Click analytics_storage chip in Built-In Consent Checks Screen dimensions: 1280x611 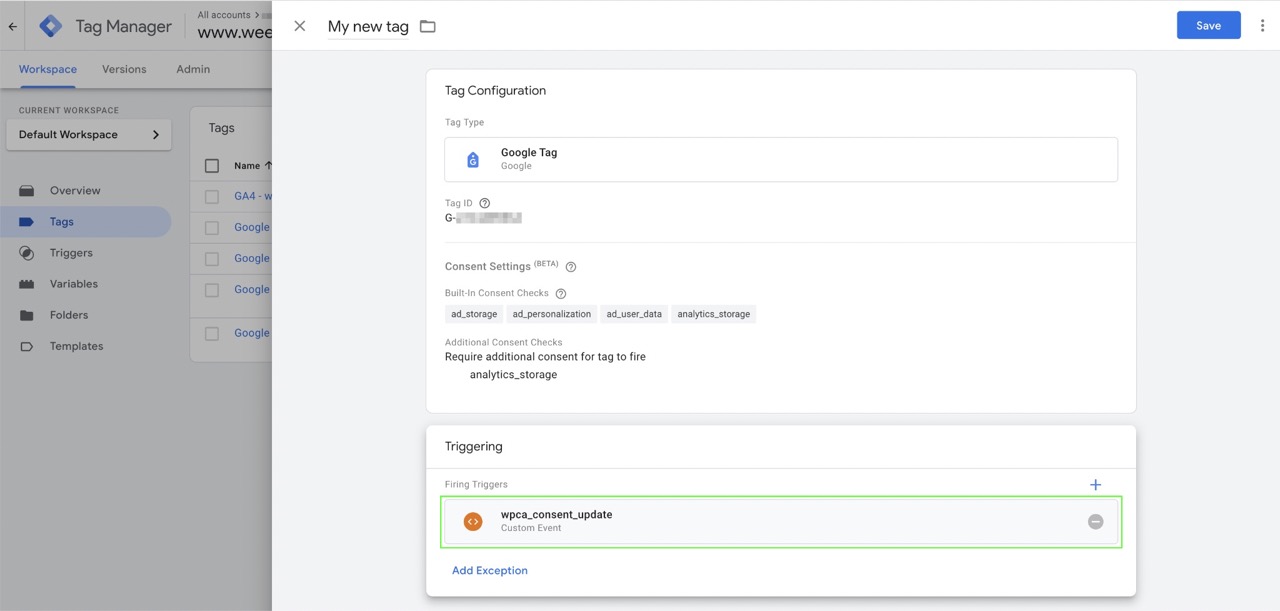click(x=713, y=314)
